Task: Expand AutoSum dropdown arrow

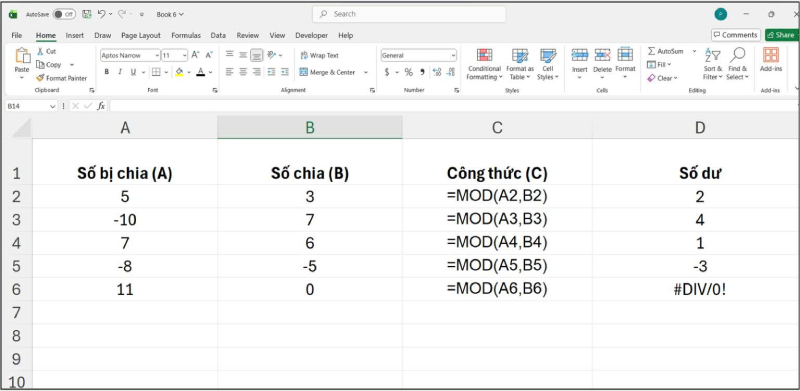Action: (694, 52)
